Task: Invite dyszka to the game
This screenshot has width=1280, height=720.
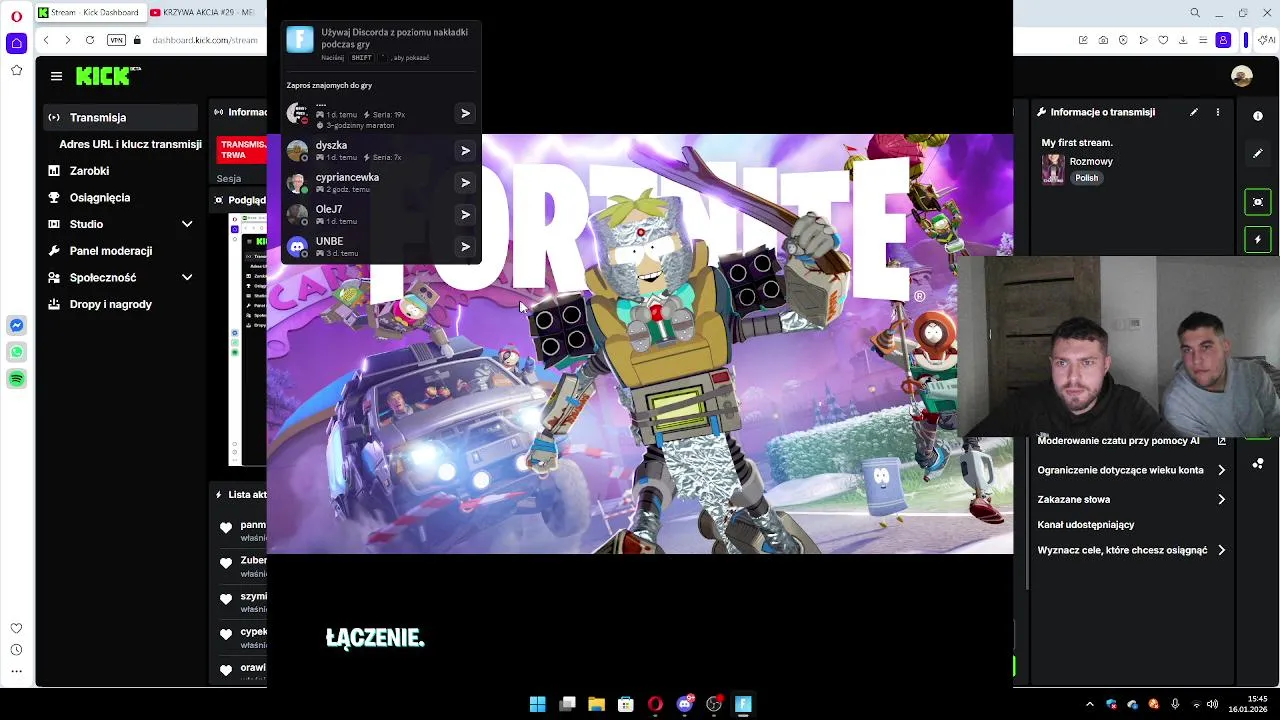Action: [x=465, y=151]
